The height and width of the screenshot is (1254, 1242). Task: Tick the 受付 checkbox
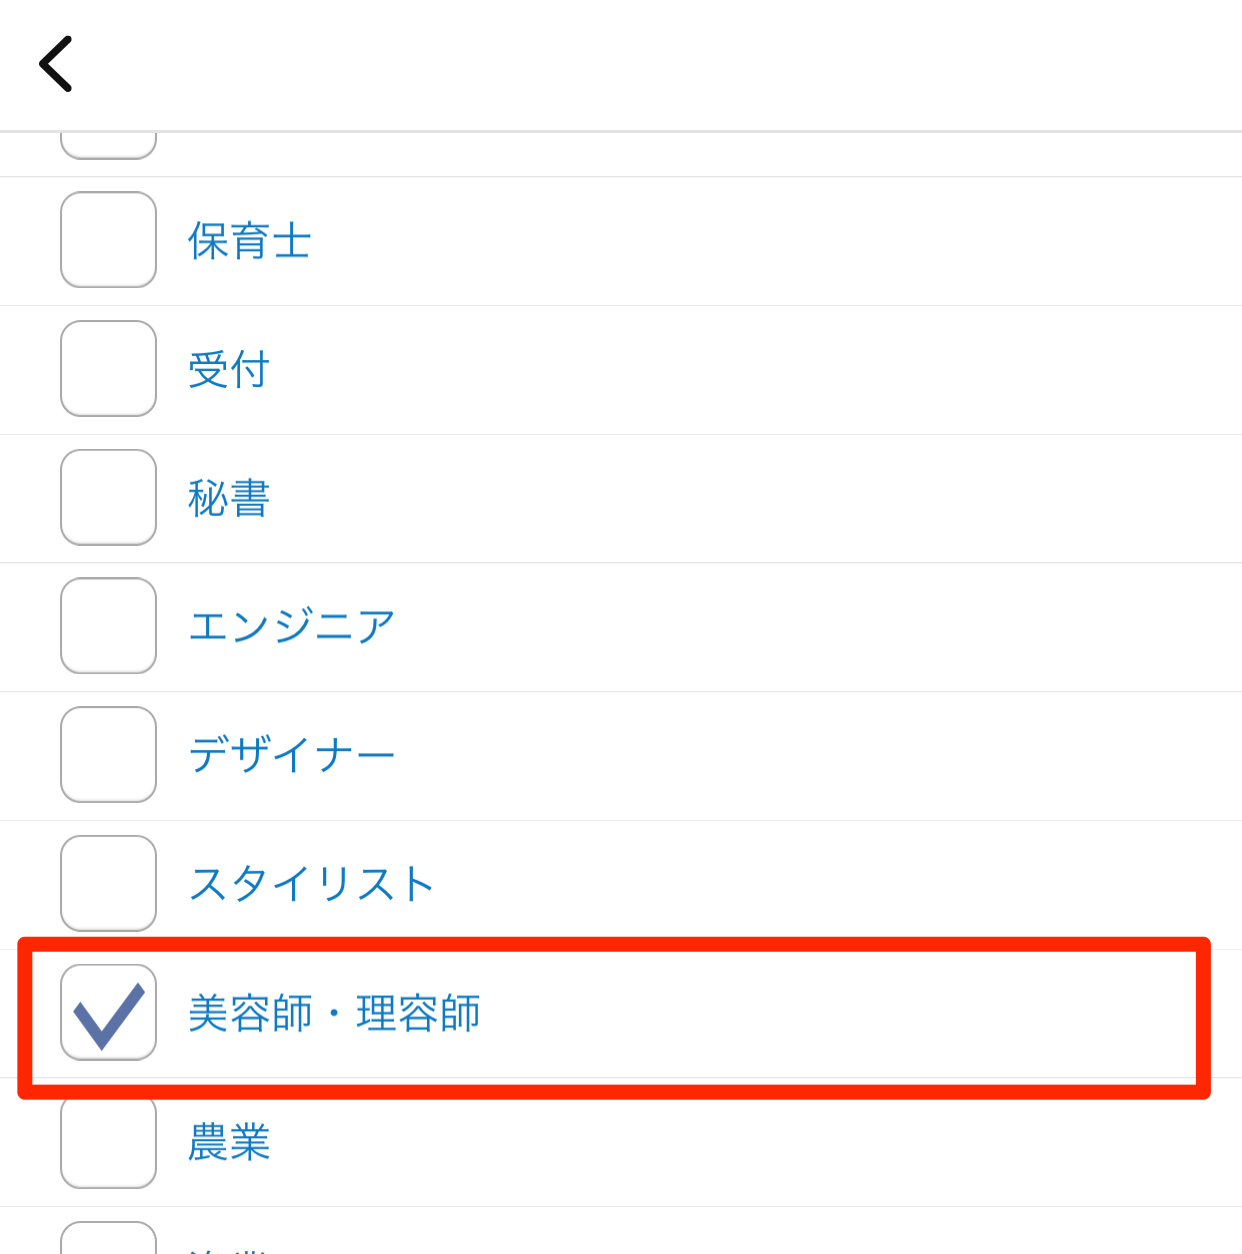click(x=108, y=369)
